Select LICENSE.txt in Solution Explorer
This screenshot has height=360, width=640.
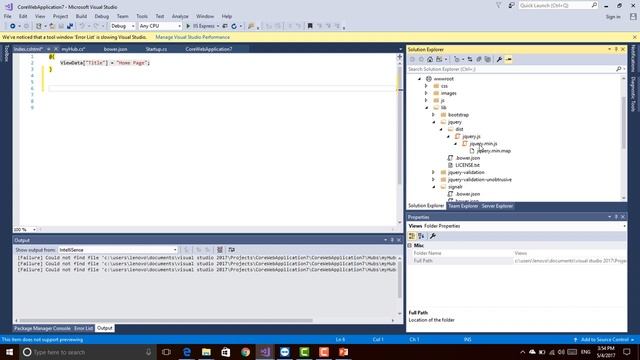pos(467,165)
